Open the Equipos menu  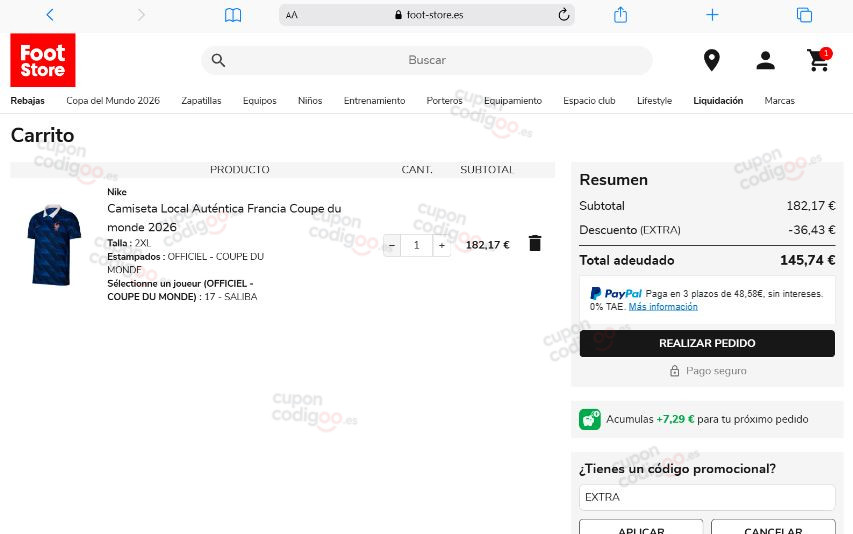click(259, 101)
